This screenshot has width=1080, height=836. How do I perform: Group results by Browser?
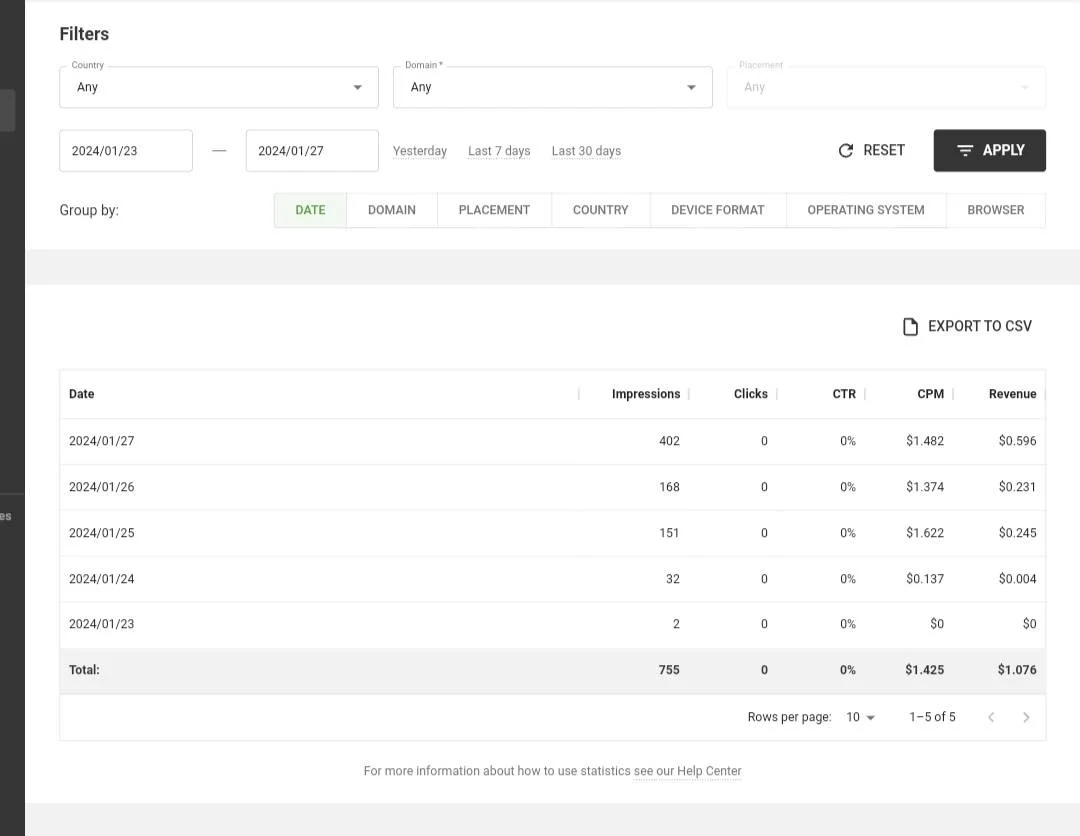995,210
